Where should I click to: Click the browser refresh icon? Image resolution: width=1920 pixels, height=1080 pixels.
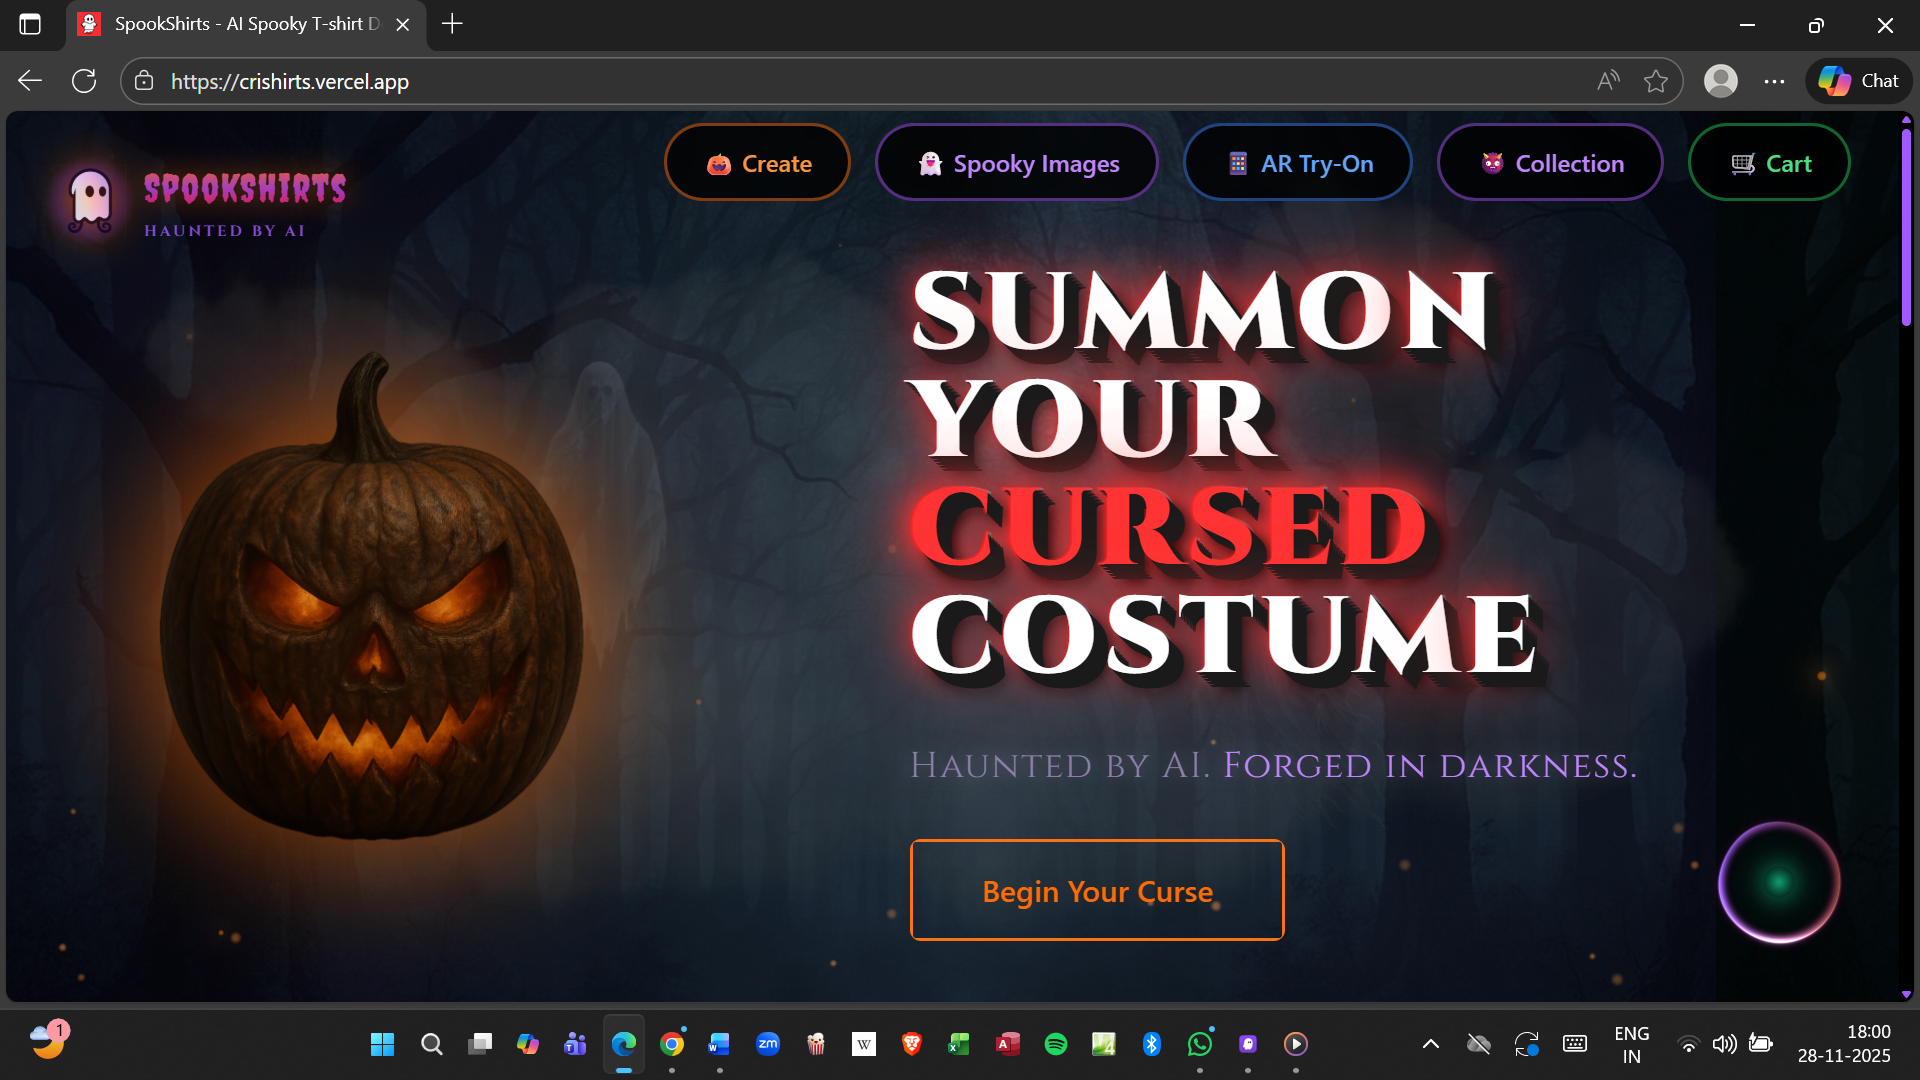[x=85, y=81]
